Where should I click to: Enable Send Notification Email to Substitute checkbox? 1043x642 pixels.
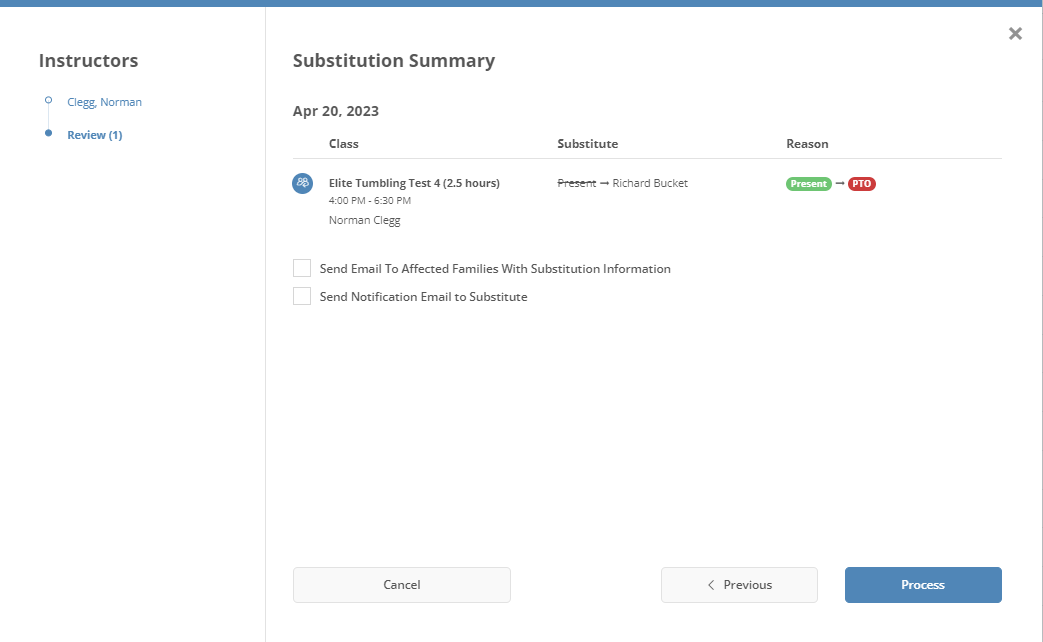point(302,296)
